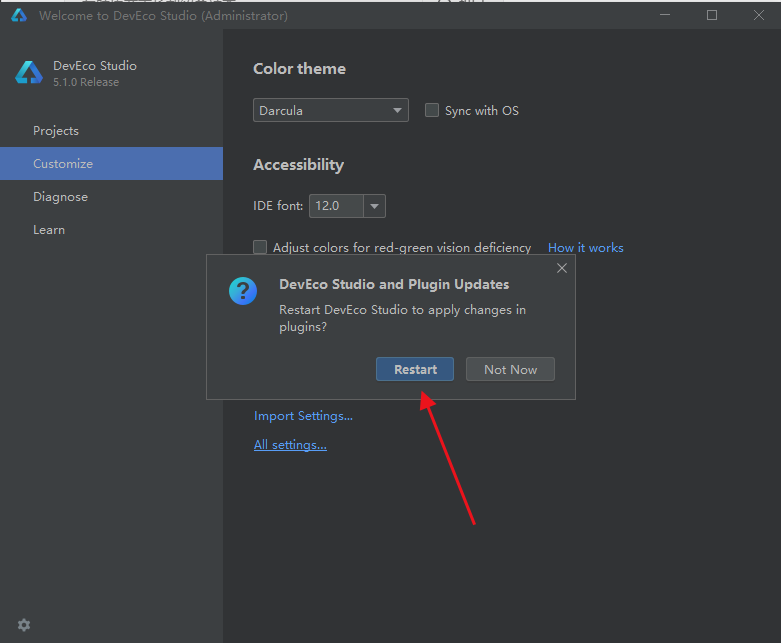Close the DevEco Studio welcome window
The width and height of the screenshot is (781, 643).
(757, 15)
